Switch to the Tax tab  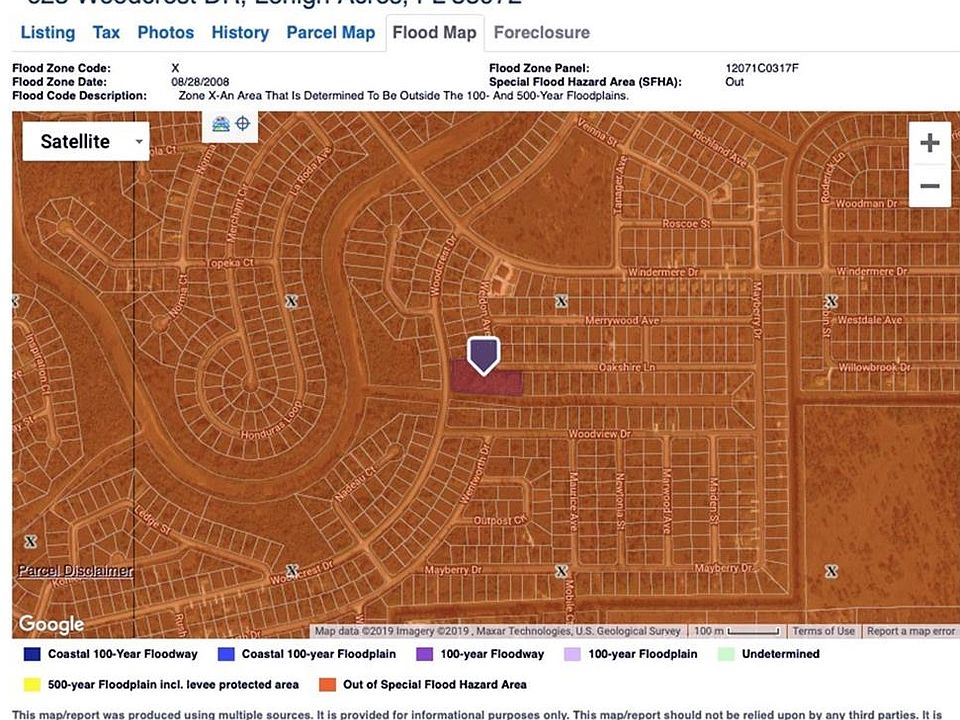[x=106, y=32]
